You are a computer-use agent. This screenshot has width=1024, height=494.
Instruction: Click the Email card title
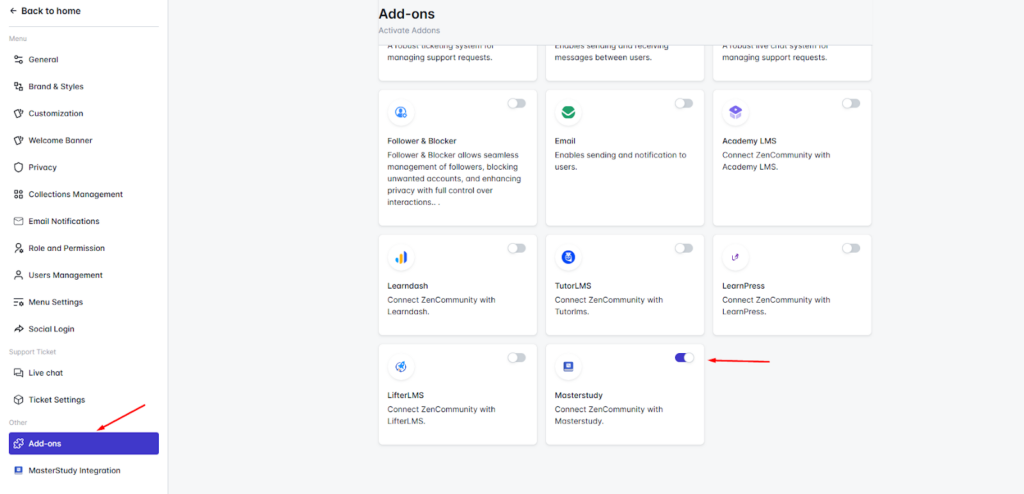[565, 141]
